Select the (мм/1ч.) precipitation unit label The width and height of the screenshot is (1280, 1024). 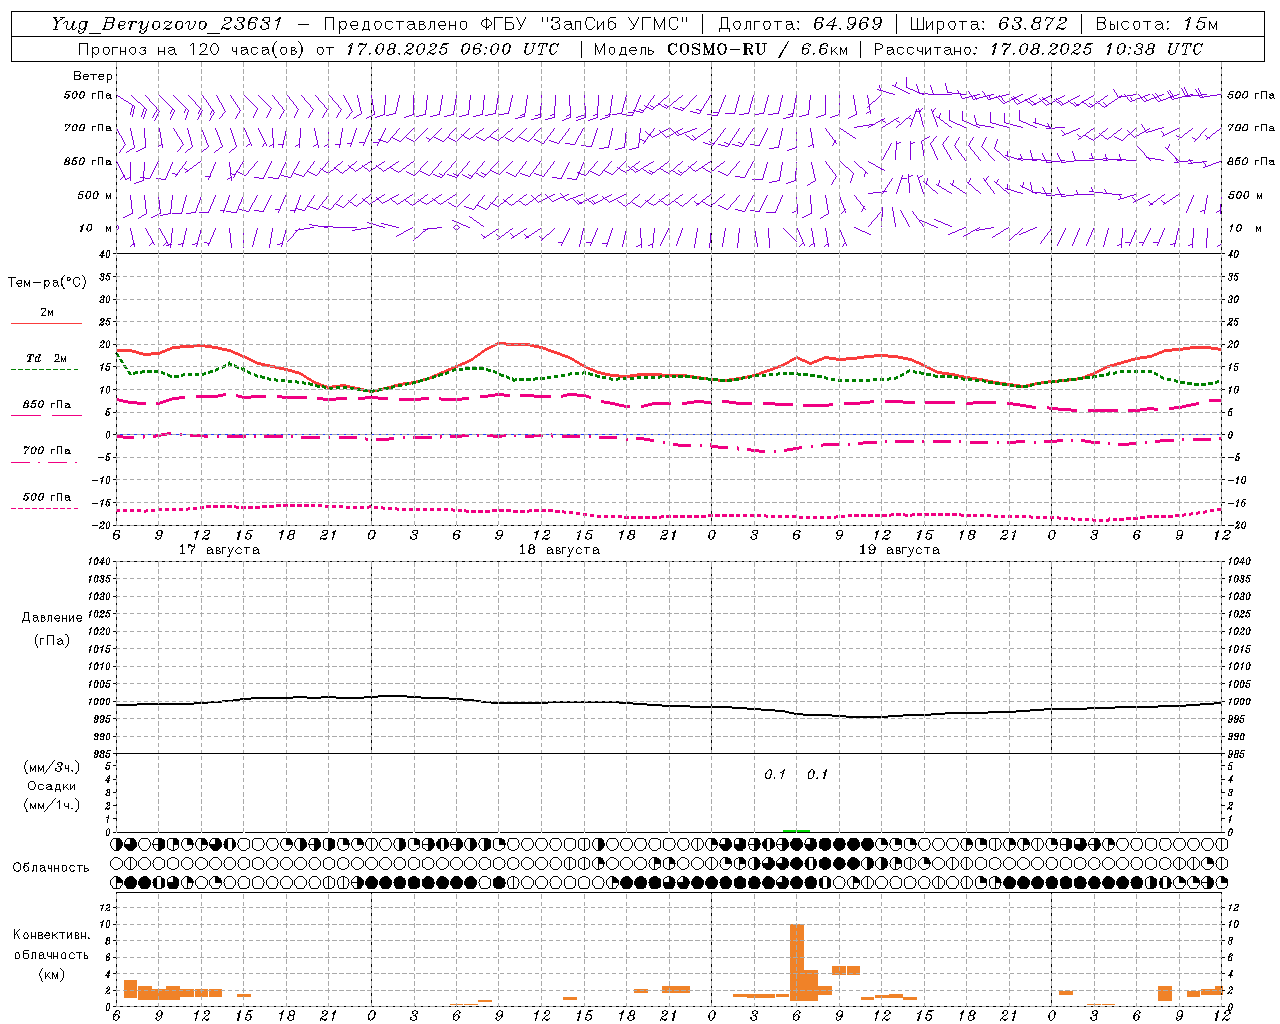(53, 805)
